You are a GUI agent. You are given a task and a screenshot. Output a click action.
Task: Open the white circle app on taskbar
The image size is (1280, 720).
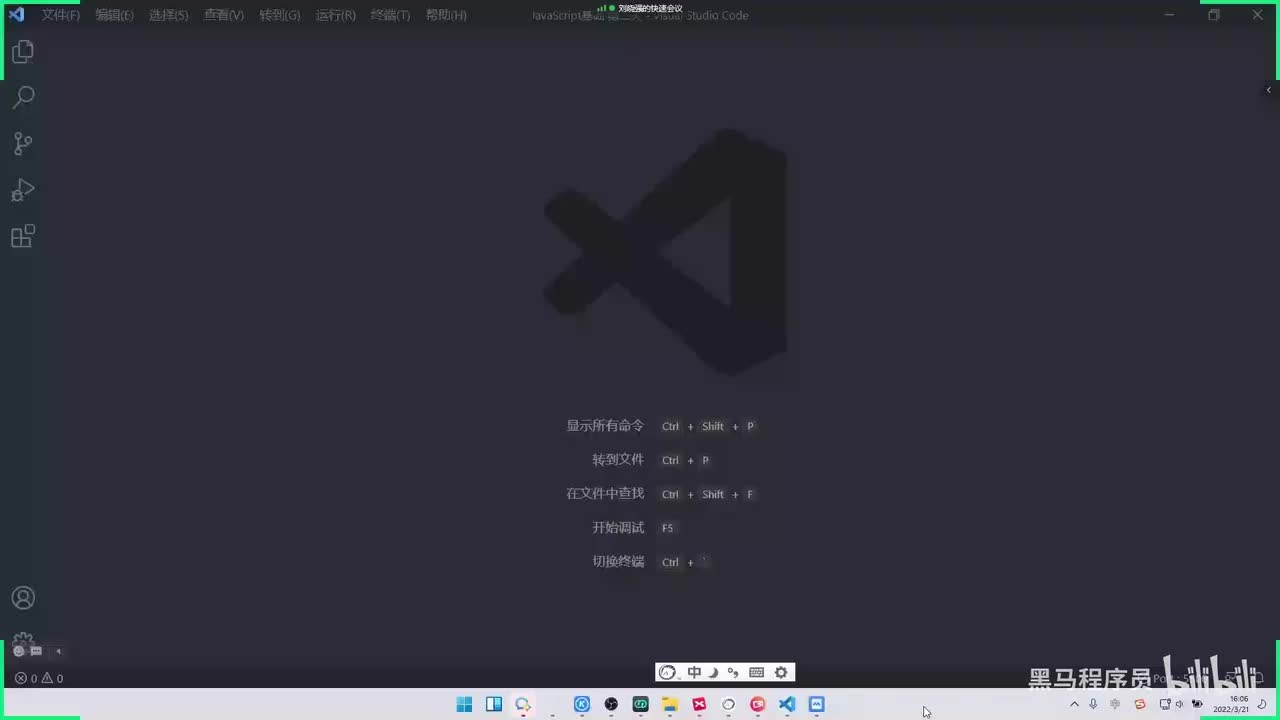tap(728, 704)
